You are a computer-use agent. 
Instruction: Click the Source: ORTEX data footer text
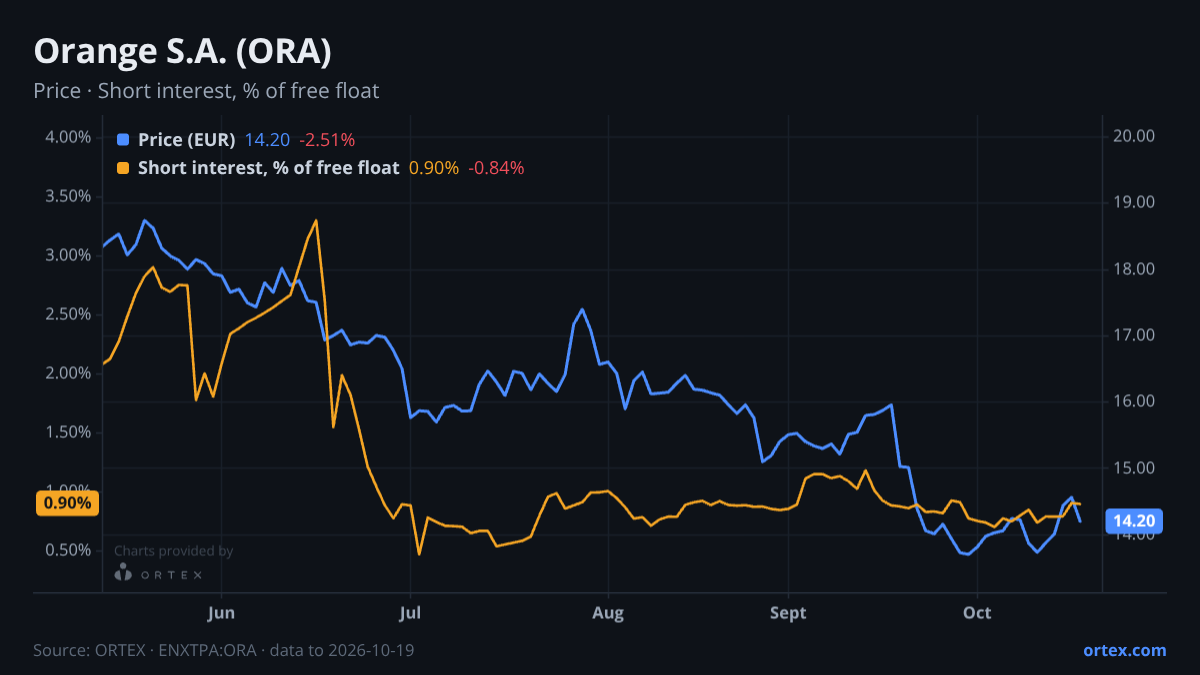224,650
